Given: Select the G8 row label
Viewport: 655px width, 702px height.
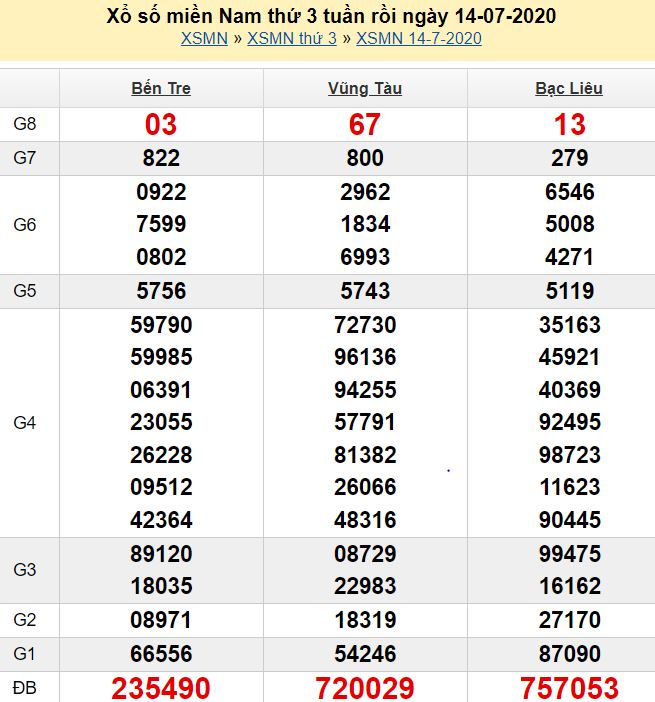Looking at the screenshot, I should click(25, 124).
